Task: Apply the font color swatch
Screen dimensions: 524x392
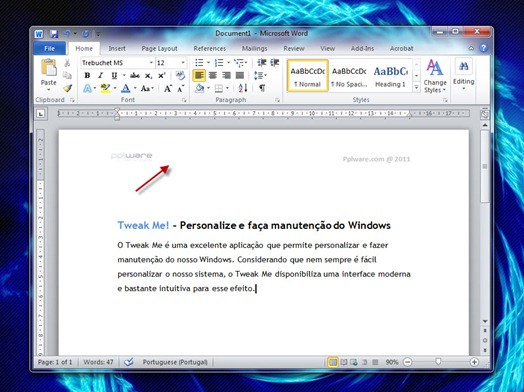Action: point(125,89)
